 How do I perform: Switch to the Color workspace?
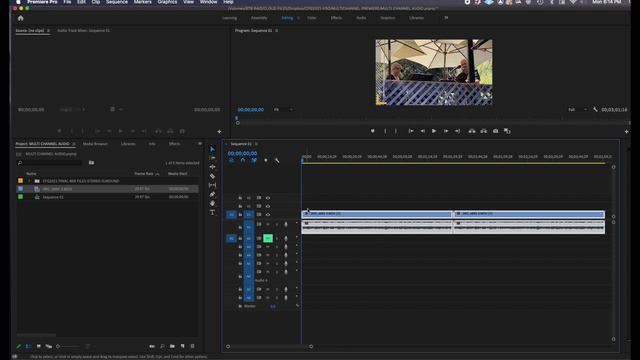tap(311, 18)
